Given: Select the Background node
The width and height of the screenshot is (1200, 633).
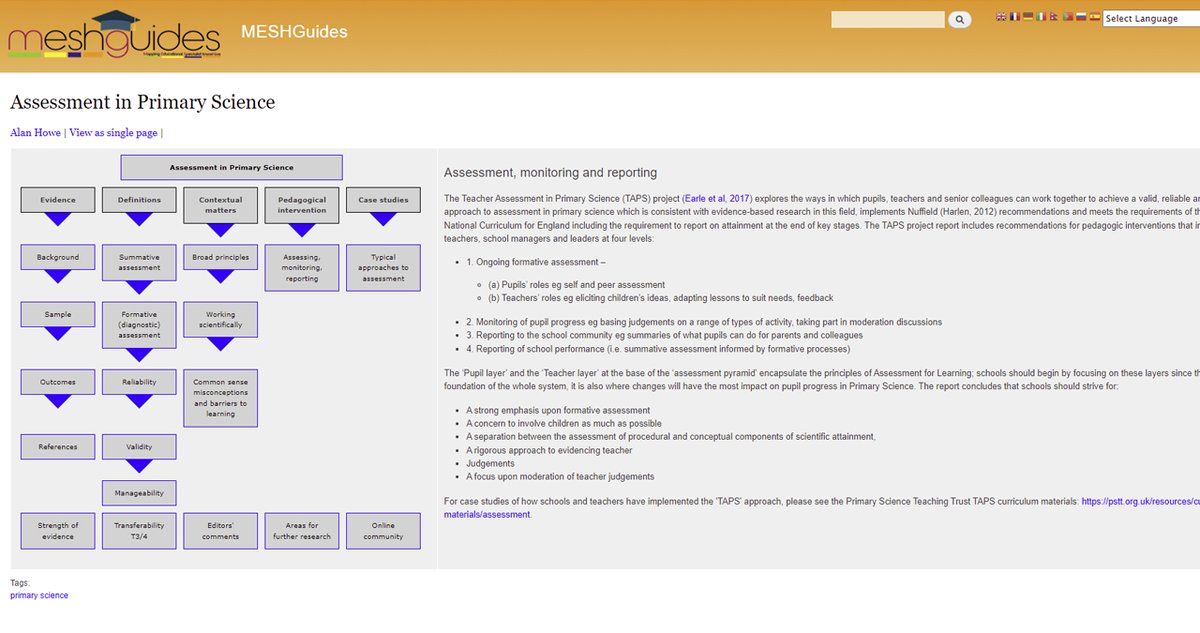Looking at the screenshot, I should tap(58, 257).
